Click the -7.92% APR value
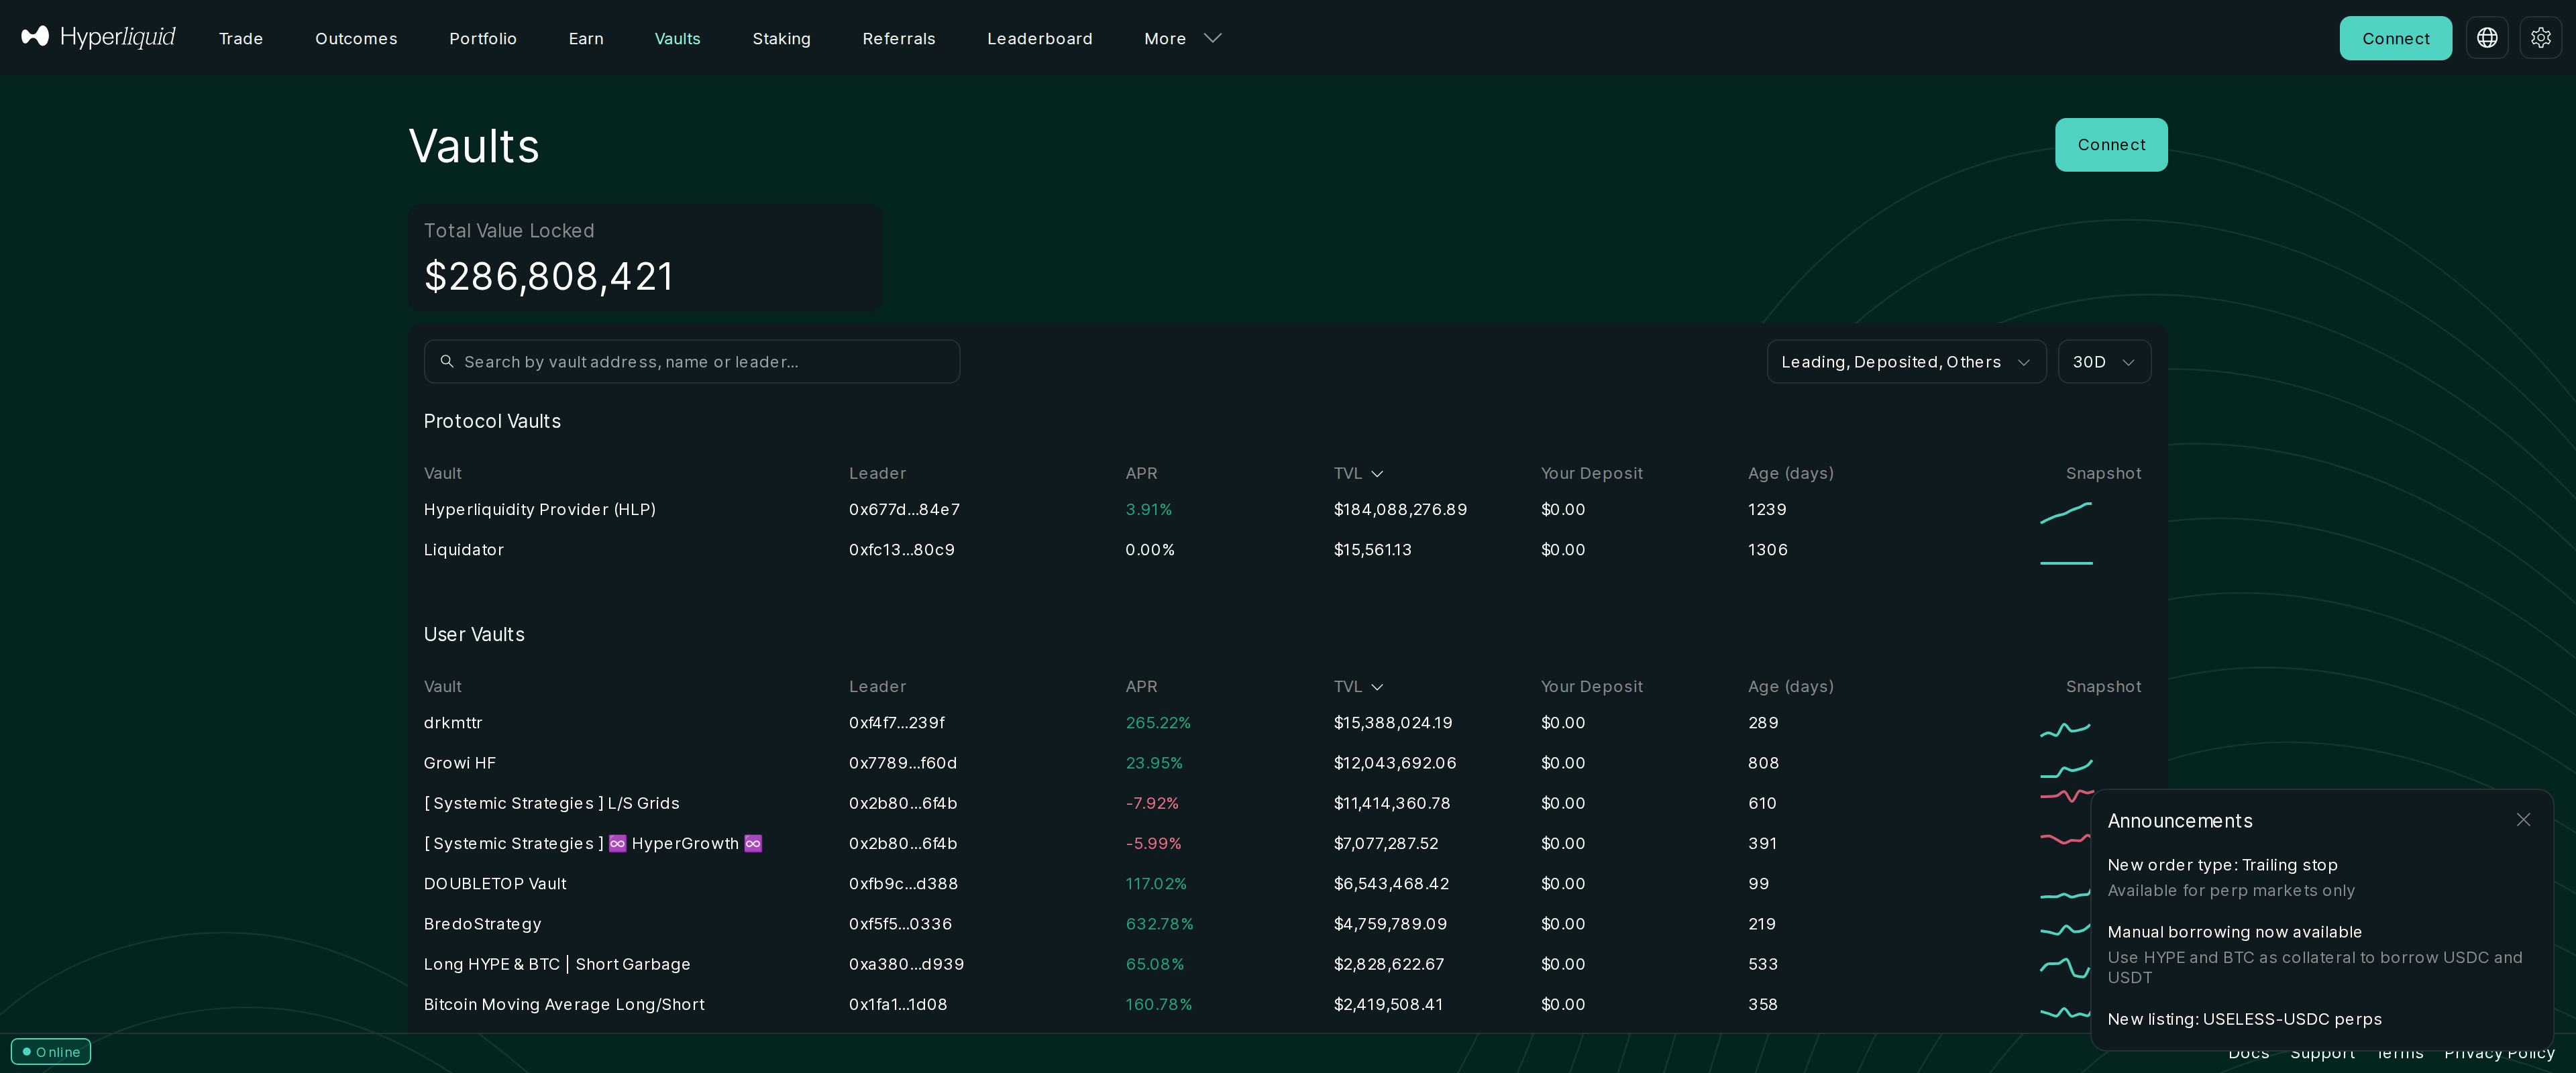Screen dimensions: 2576x1073 1152,803
